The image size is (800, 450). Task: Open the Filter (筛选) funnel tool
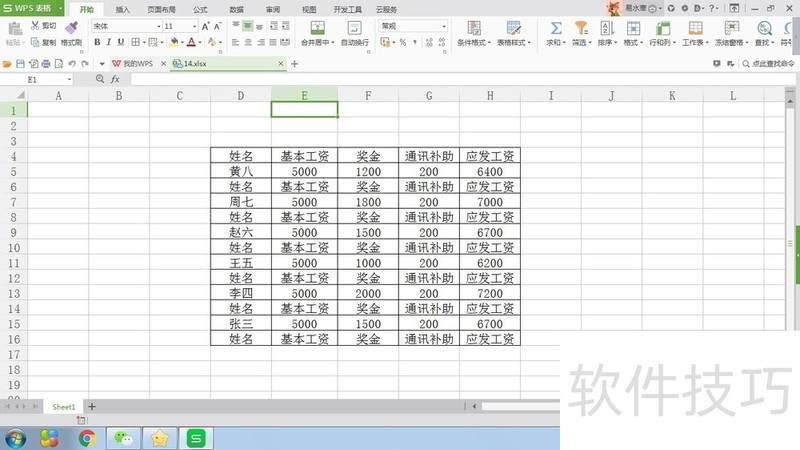pyautogui.click(x=580, y=28)
